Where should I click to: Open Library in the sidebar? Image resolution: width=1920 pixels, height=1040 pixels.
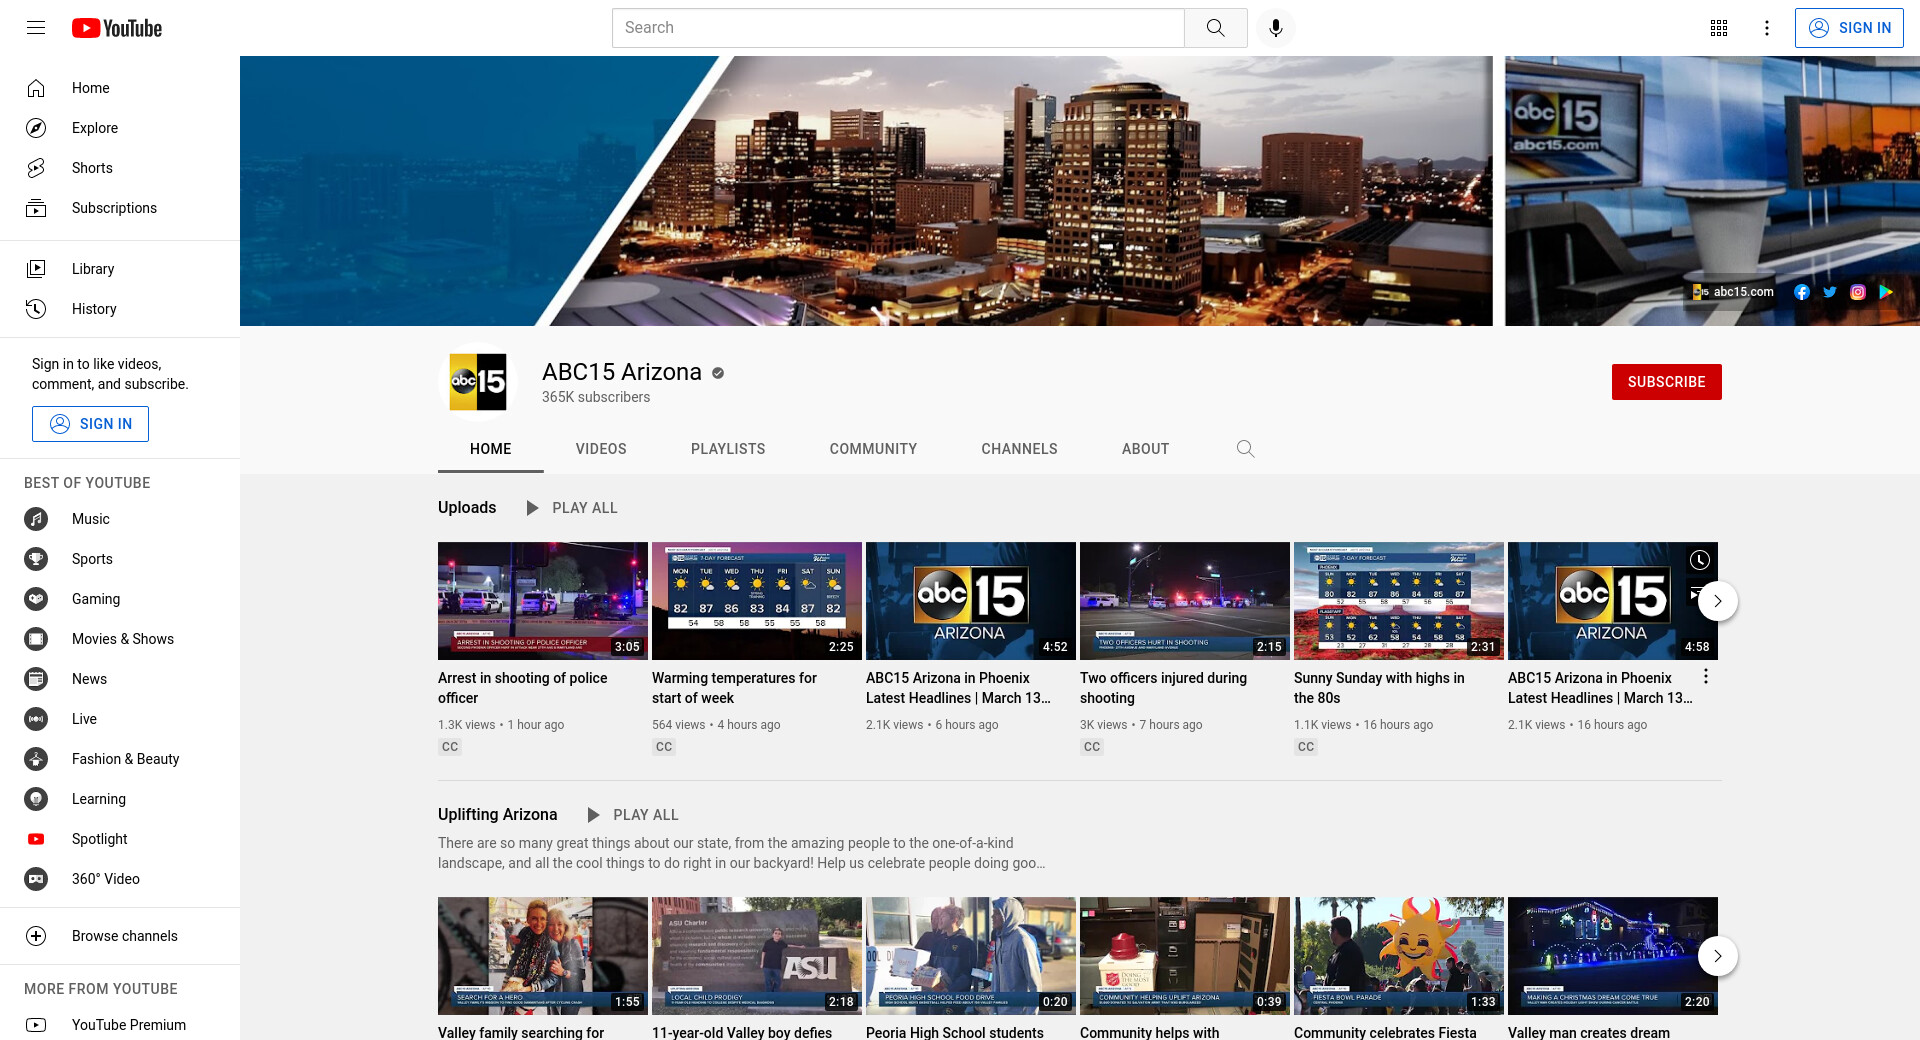[x=120, y=269]
